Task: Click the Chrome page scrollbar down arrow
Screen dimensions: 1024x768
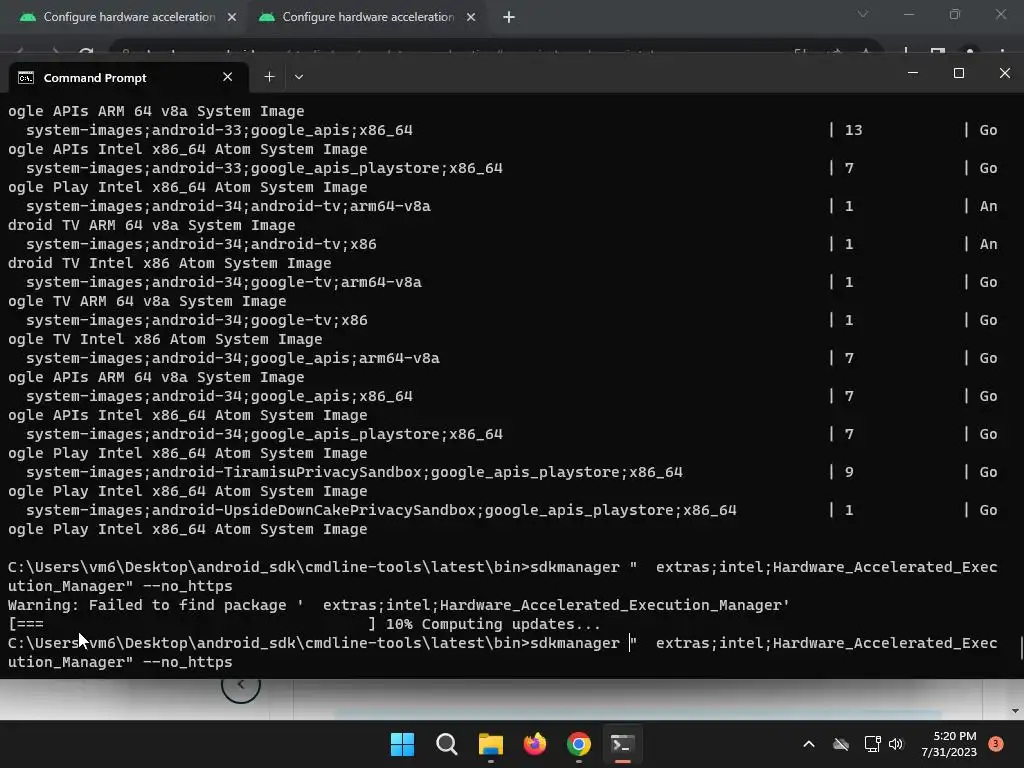Action: coord(1015,711)
